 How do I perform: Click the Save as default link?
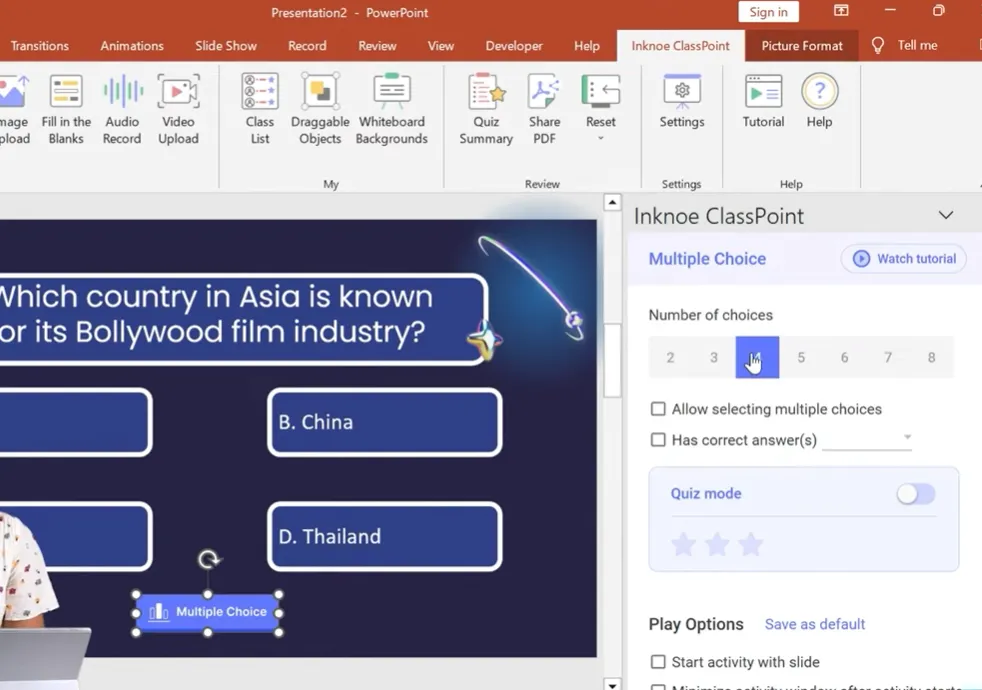(815, 624)
